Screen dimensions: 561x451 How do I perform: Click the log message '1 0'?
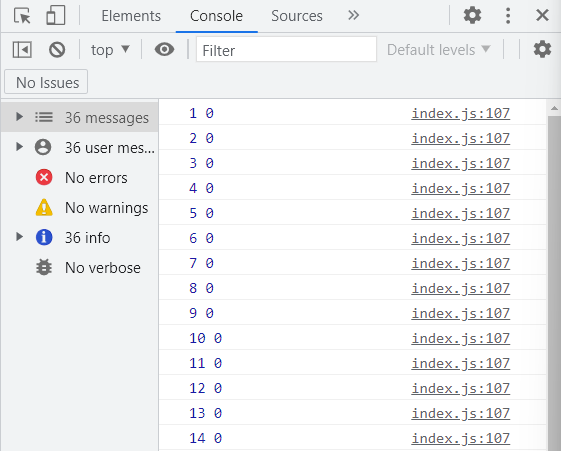(201, 113)
